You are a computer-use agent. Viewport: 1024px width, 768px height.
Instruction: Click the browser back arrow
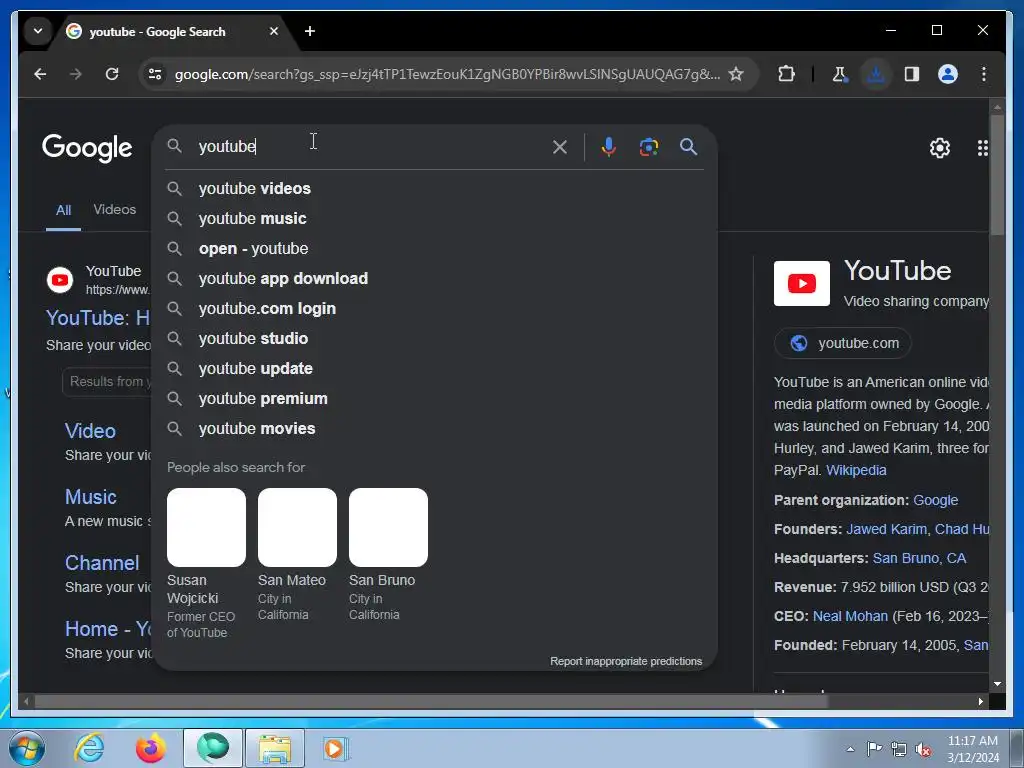pos(40,74)
